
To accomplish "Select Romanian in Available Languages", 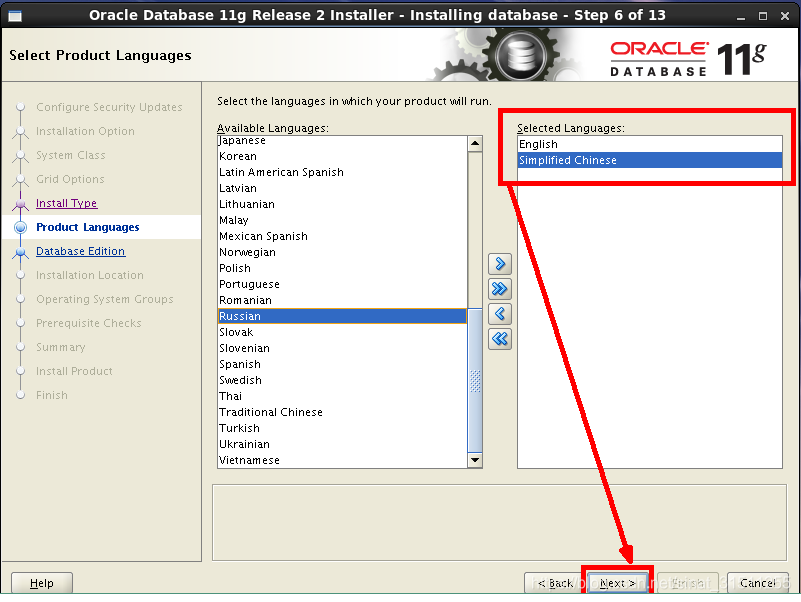I will (x=342, y=300).
